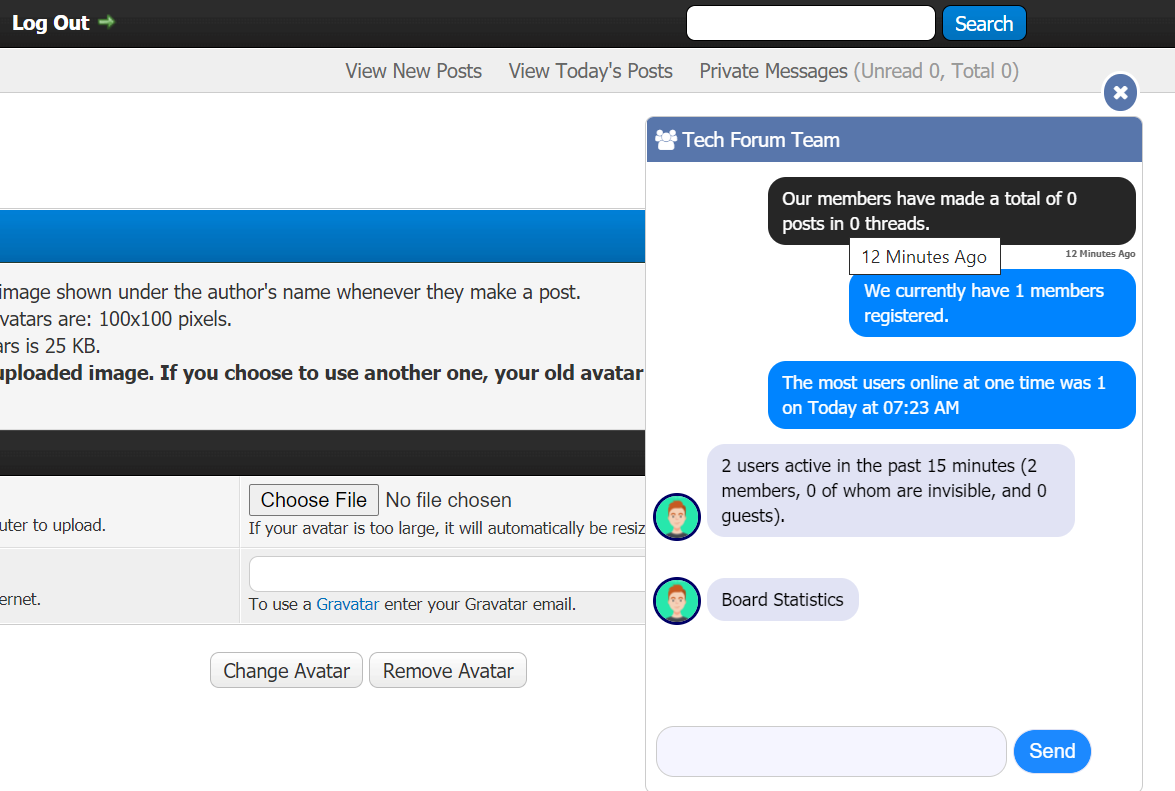Open View Today's Posts
This screenshot has height=791, width=1175.
[x=590, y=71]
